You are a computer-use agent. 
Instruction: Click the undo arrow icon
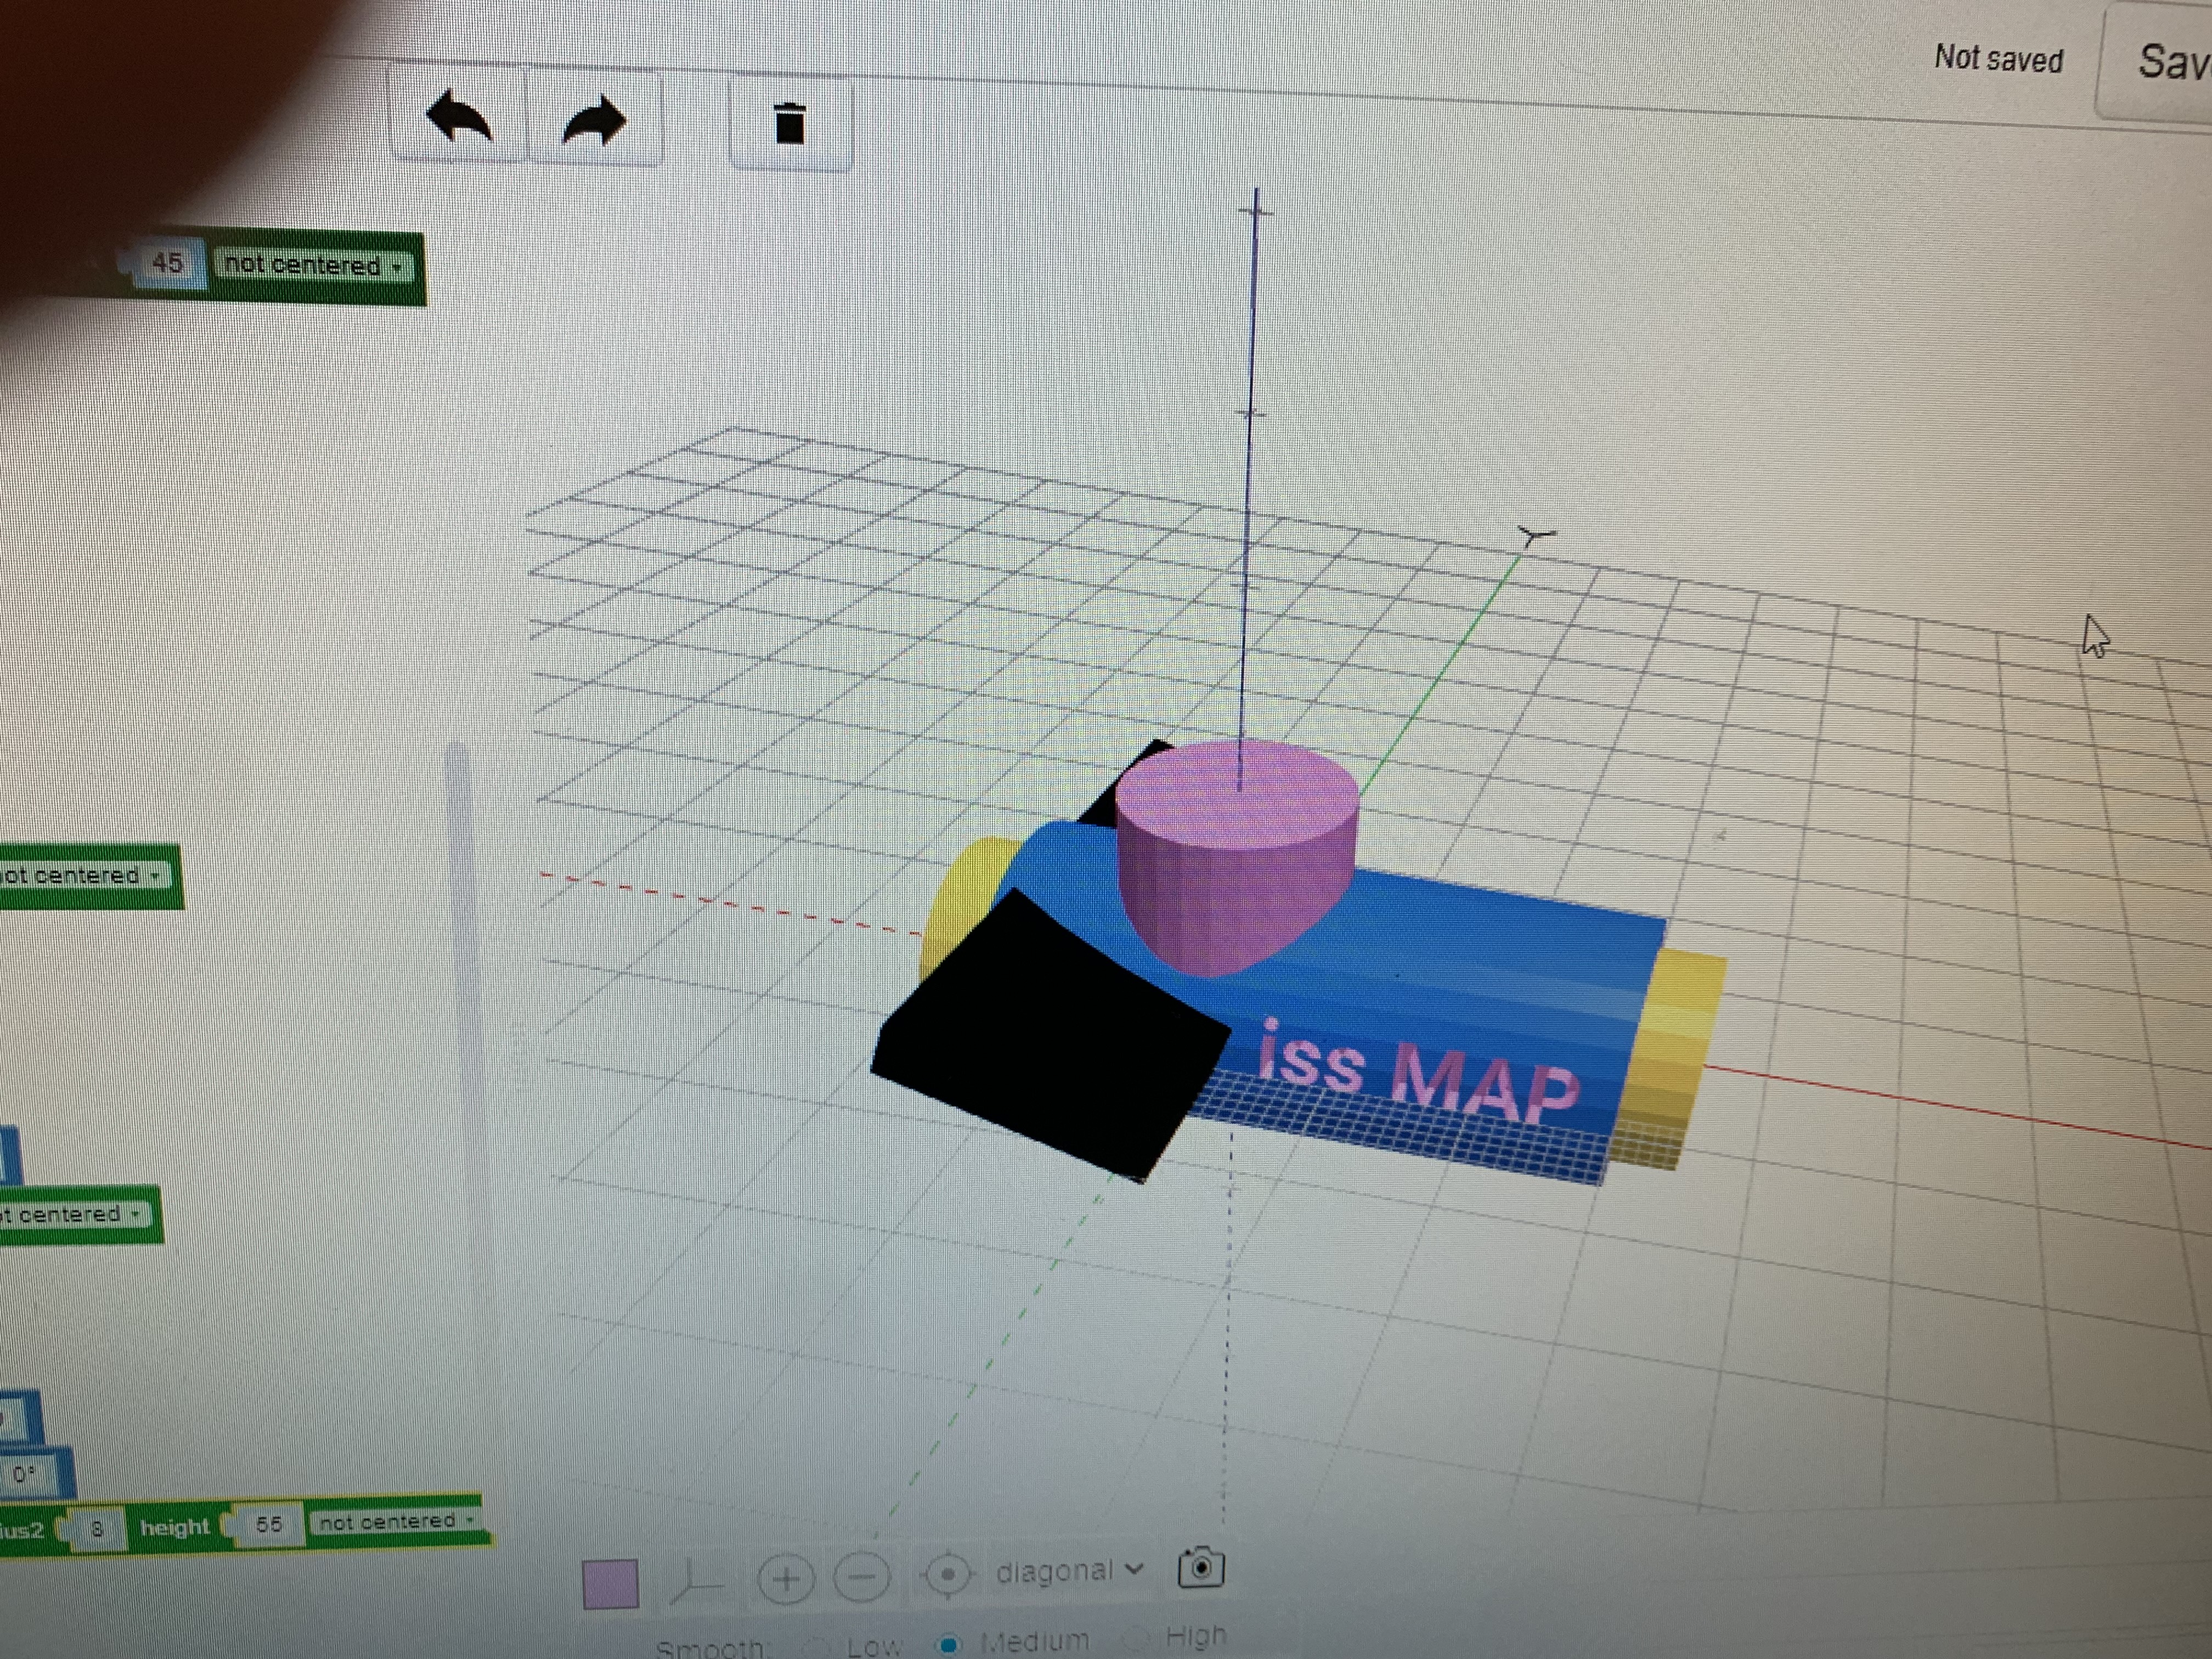pos(458,118)
